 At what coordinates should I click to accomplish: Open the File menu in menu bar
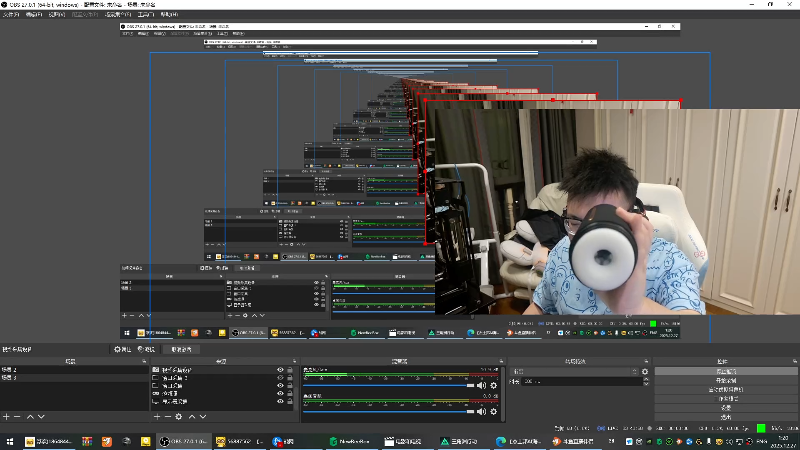click(x=12, y=15)
